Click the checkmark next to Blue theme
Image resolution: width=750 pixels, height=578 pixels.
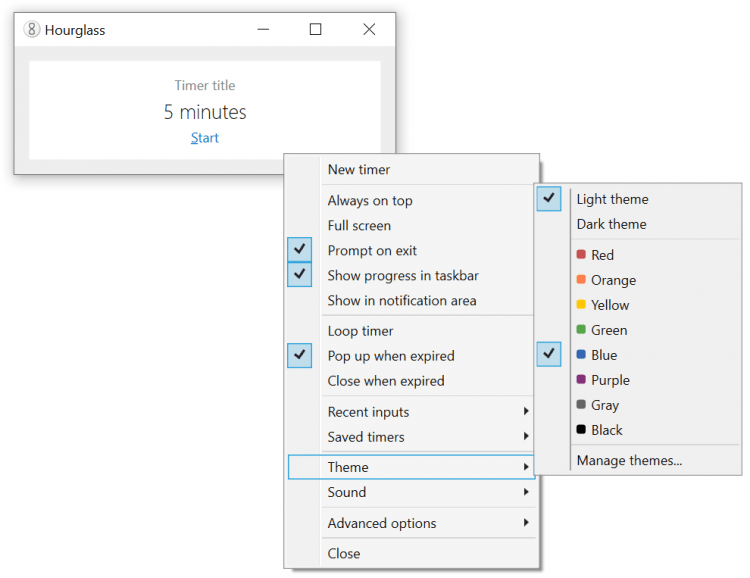coord(549,354)
